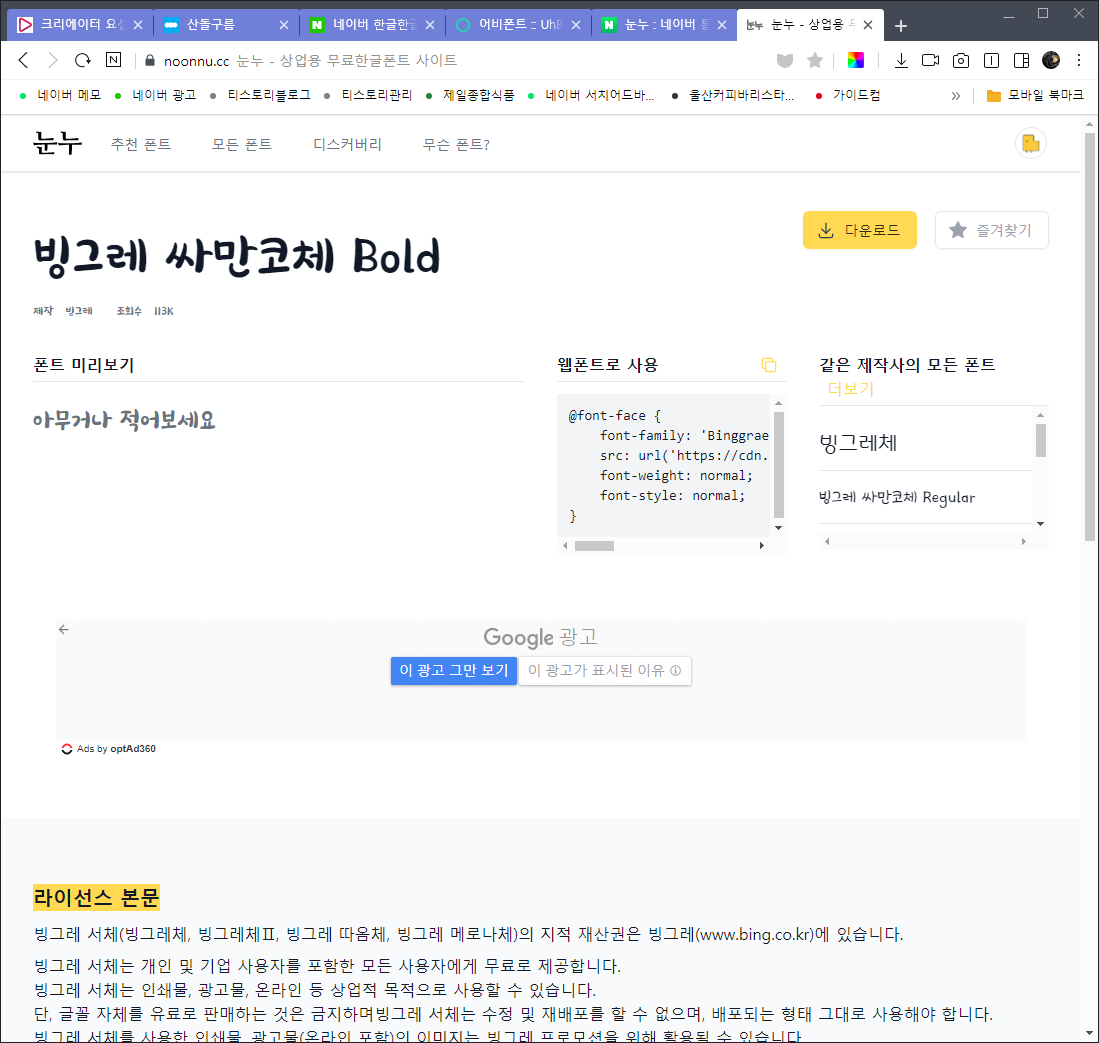Open the browser three-dot menu
Screen dimensions: 1099x1043
click(1079, 60)
